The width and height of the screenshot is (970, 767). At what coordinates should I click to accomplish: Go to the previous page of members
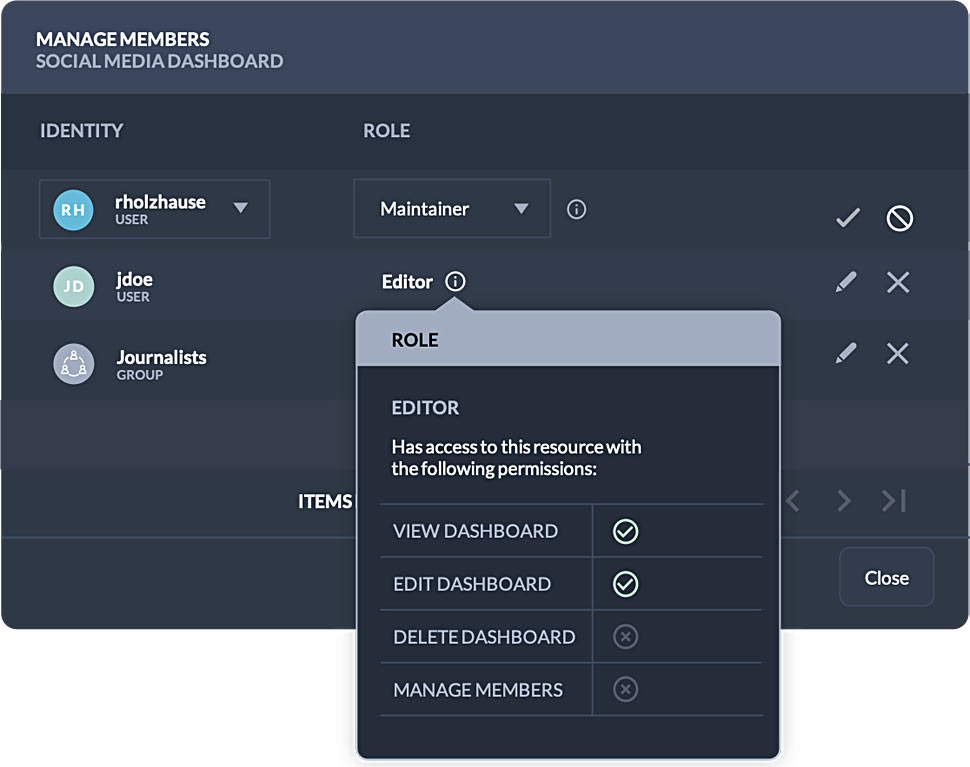pos(793,500)
